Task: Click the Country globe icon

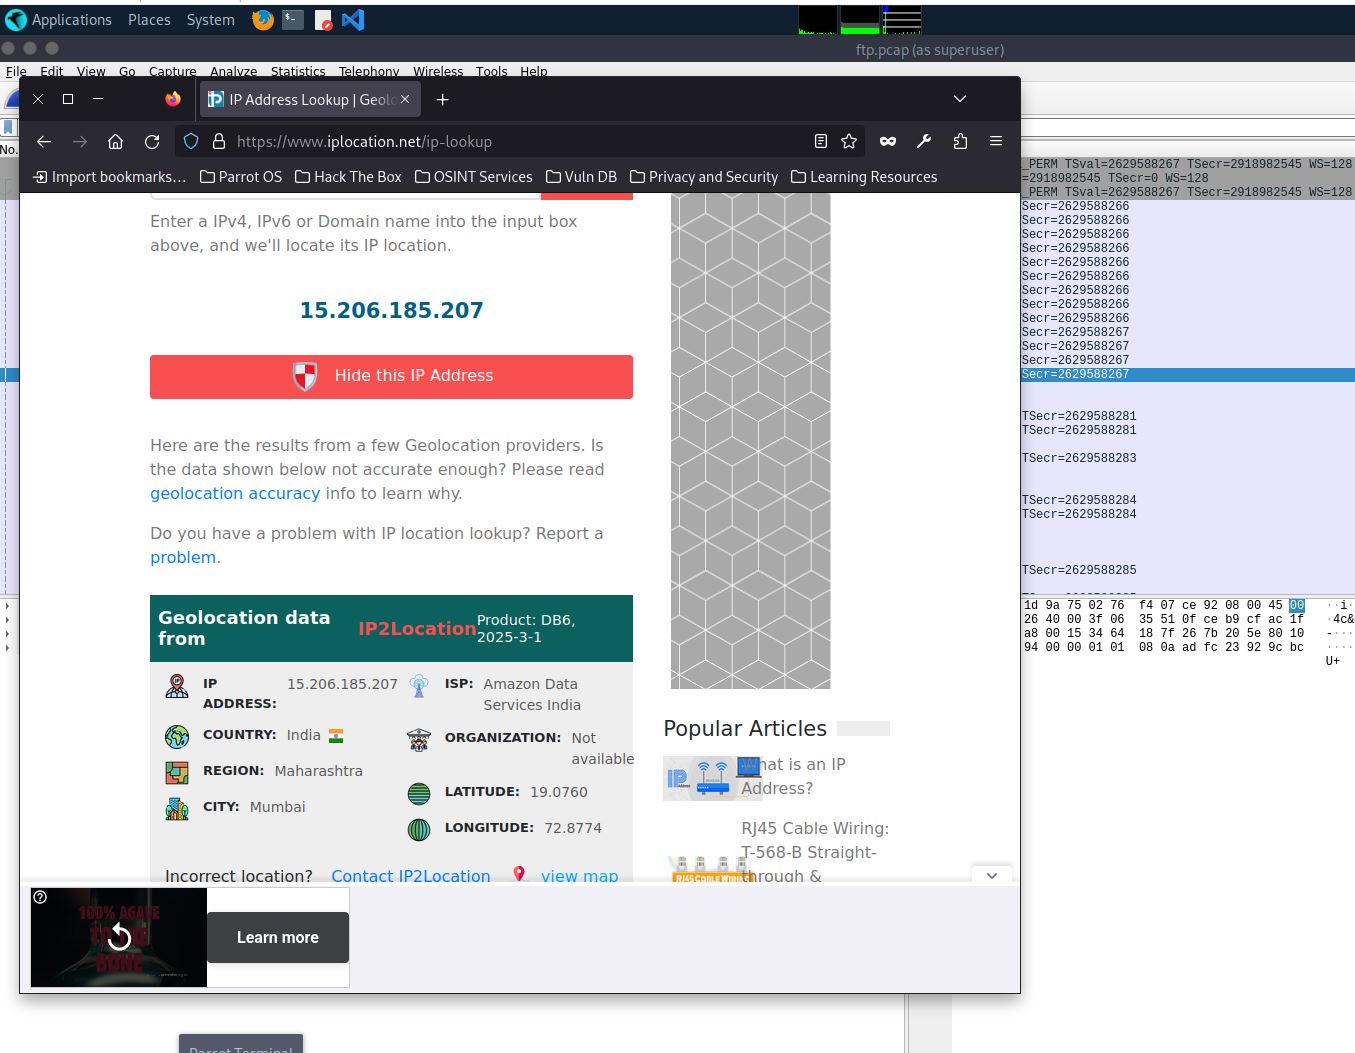Action: point(177,737)
